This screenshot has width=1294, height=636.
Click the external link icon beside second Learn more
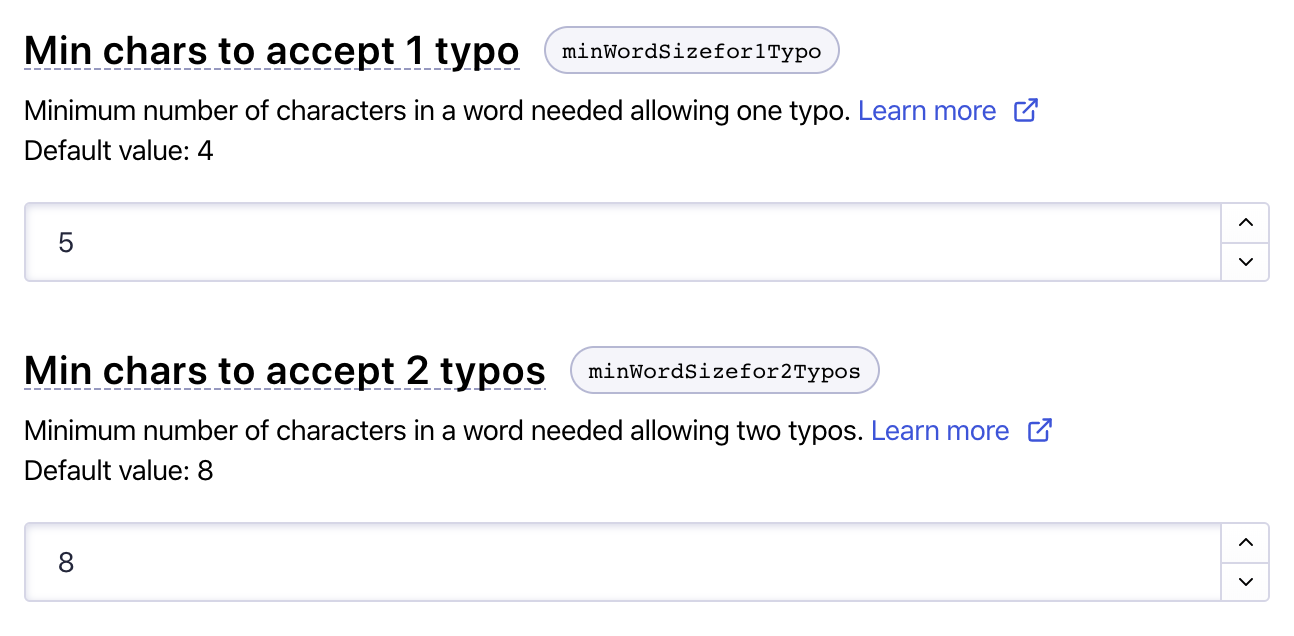(x=1039, y=430)
